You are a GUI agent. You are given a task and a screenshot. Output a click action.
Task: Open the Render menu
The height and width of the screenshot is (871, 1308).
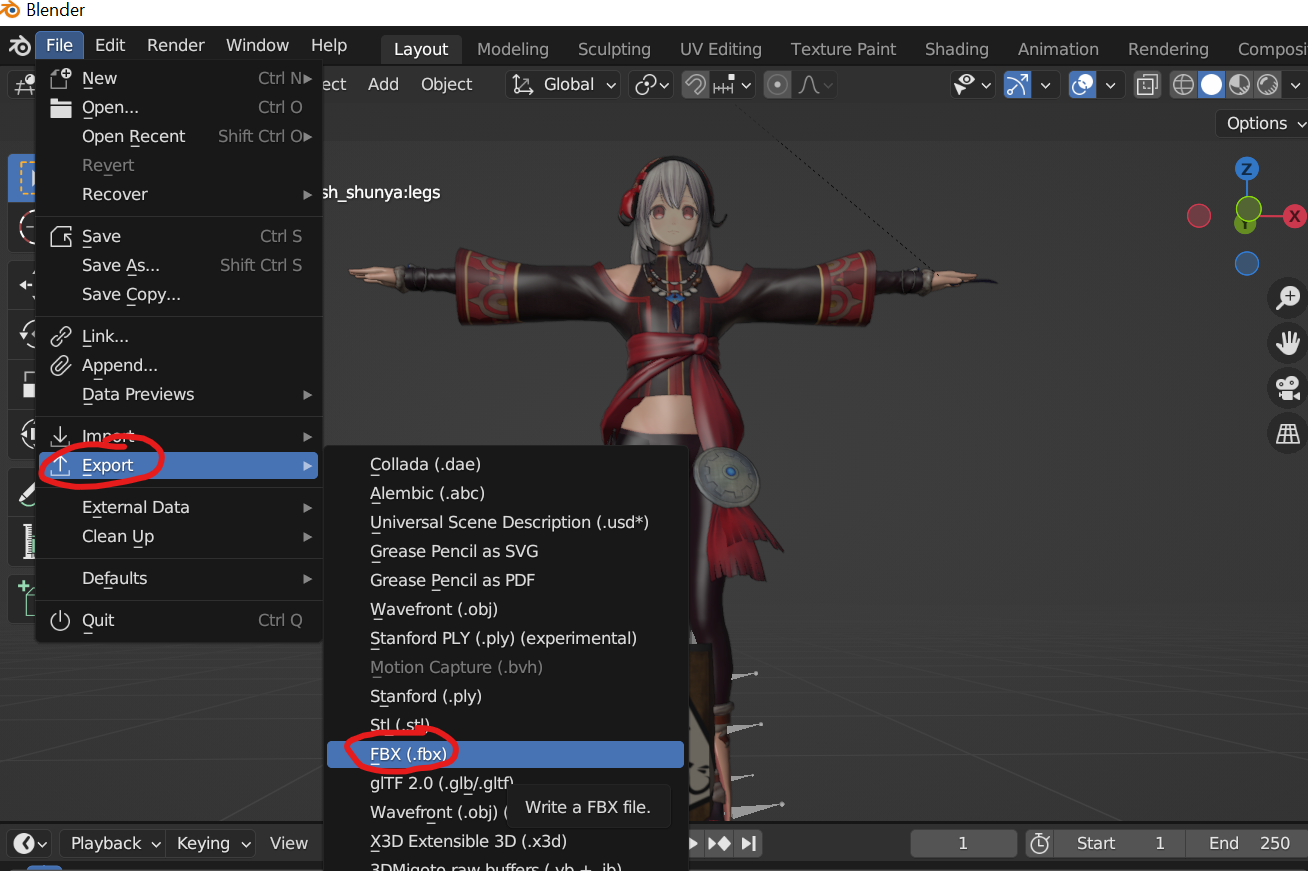pos(176,45)
